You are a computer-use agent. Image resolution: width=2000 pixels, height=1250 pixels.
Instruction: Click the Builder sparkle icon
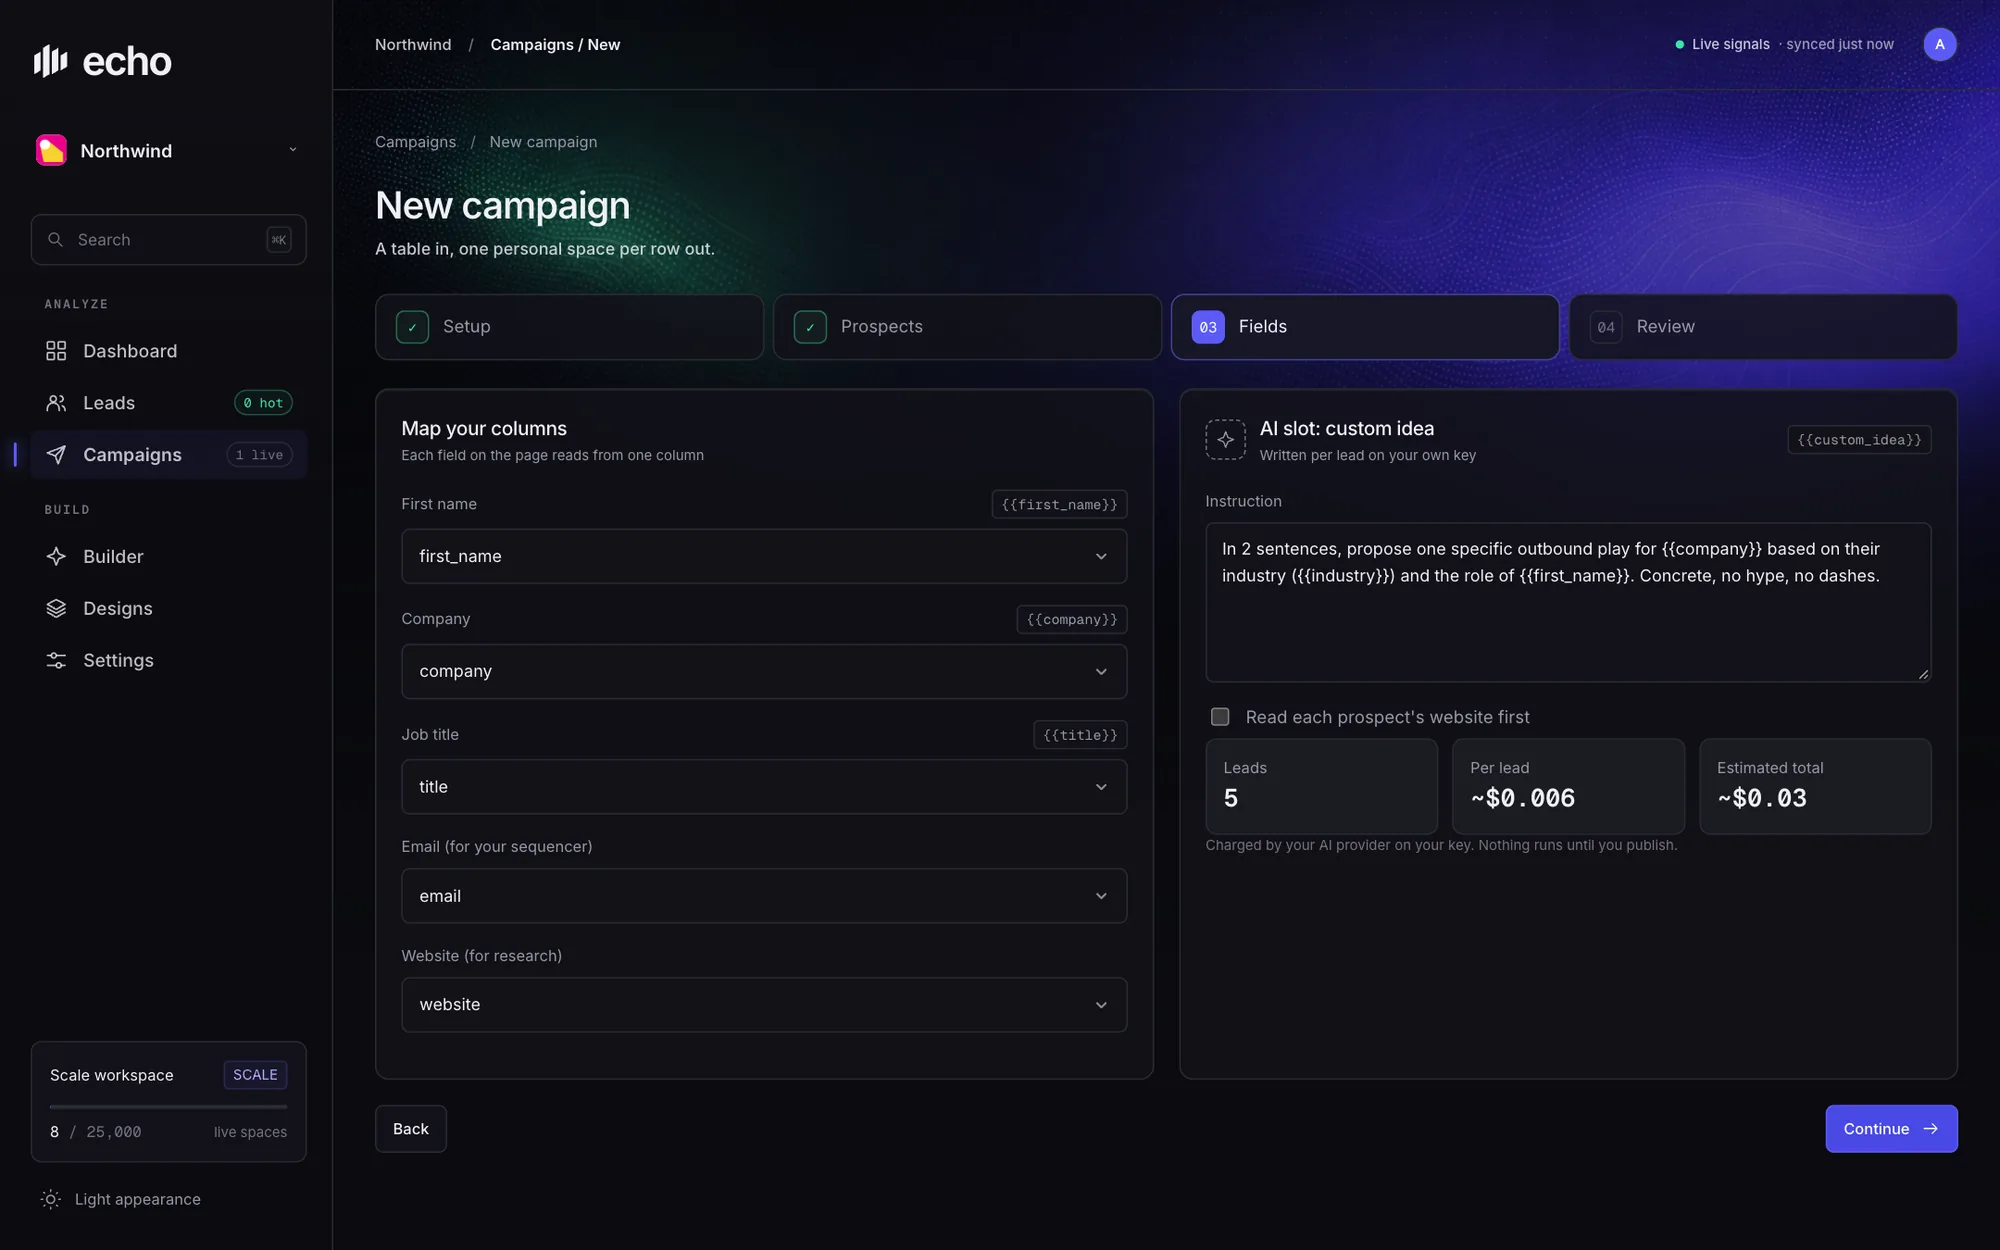[56, 557]
